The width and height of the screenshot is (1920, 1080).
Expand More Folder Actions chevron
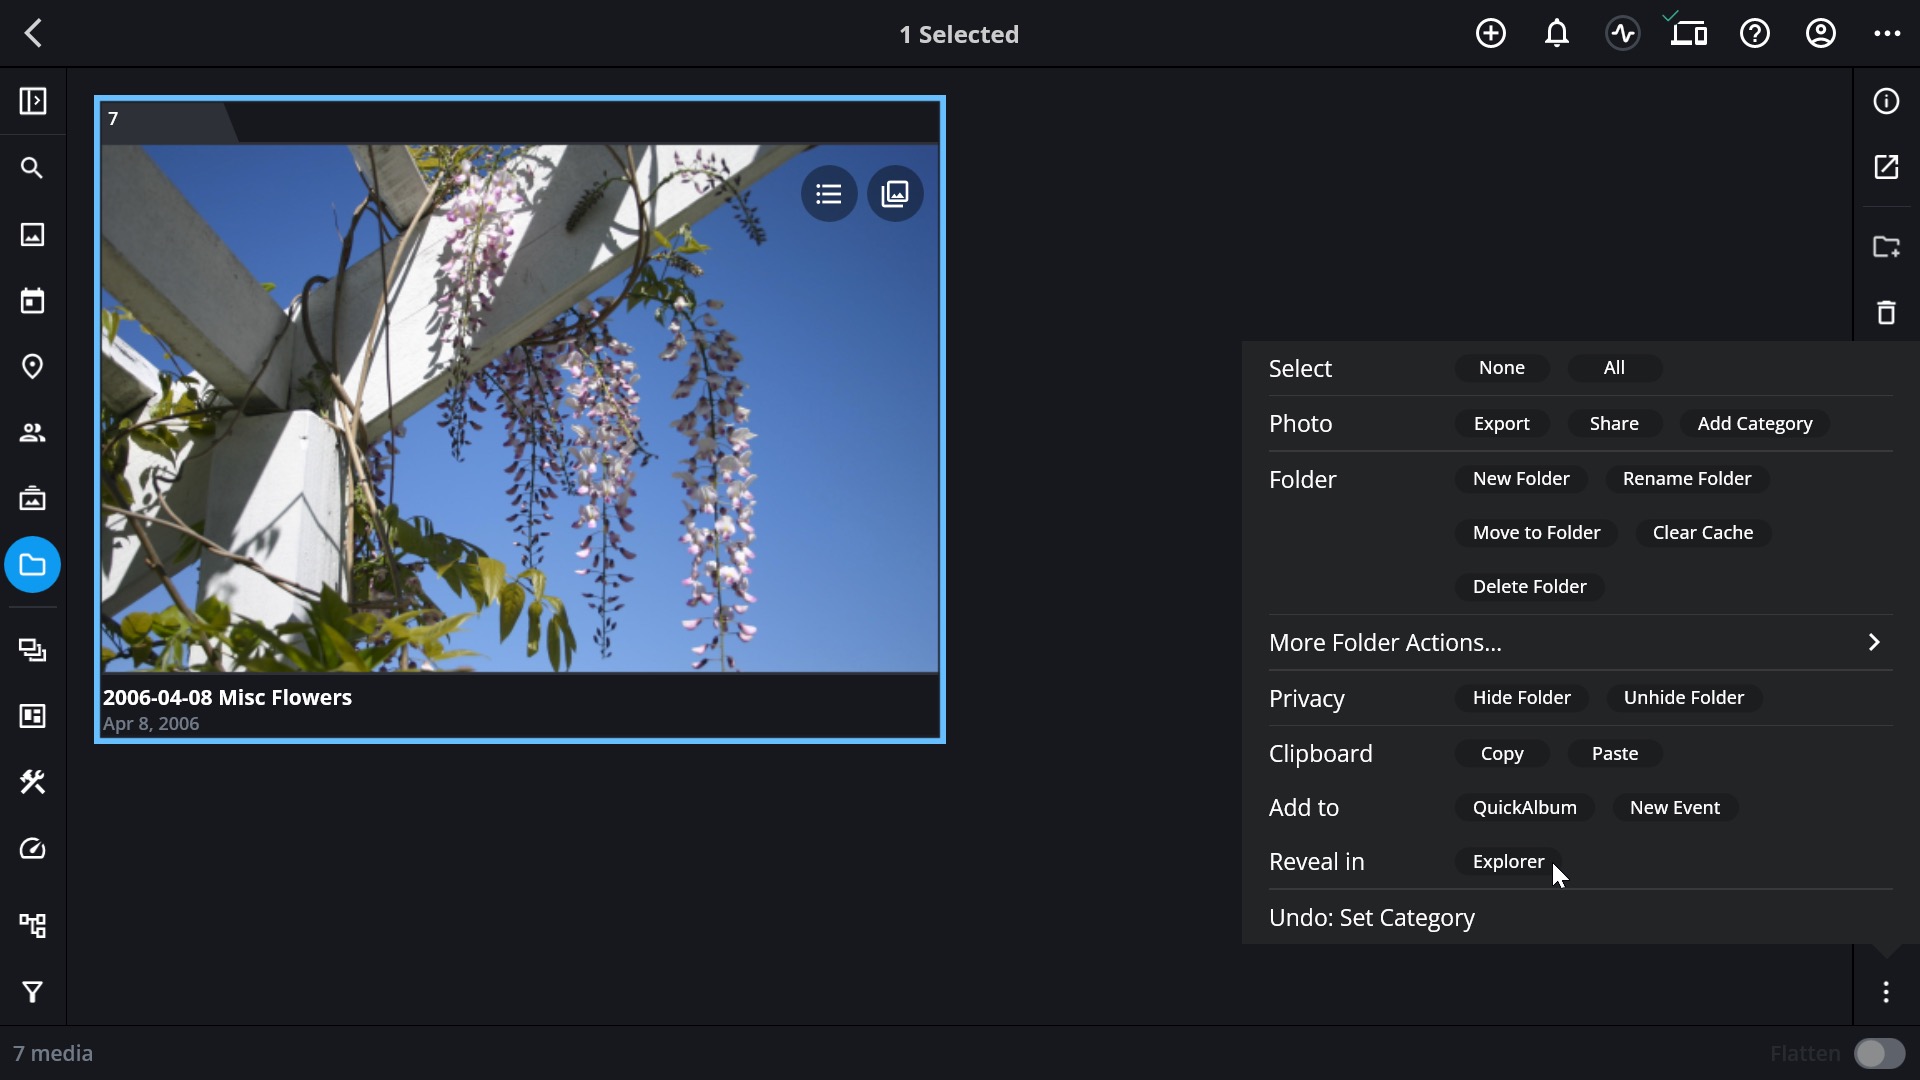pos(1874,642)
